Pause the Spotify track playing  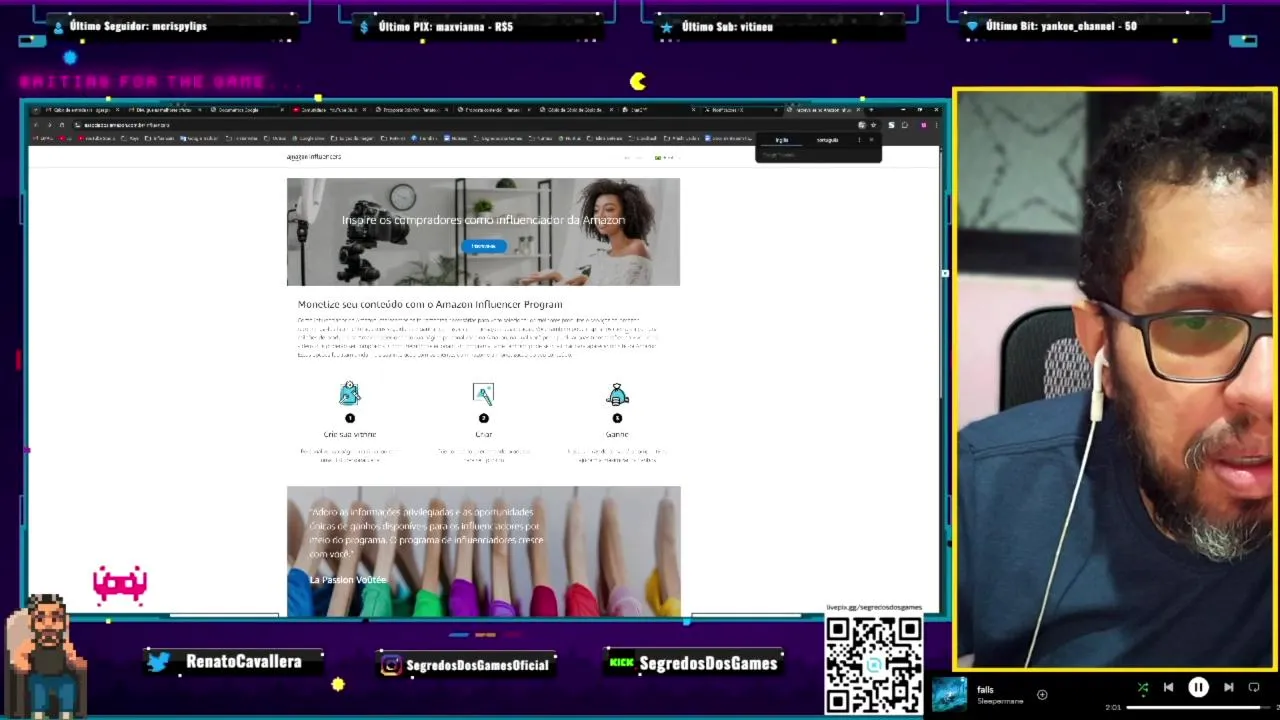pyautogui.click(x=1198, y=687)
